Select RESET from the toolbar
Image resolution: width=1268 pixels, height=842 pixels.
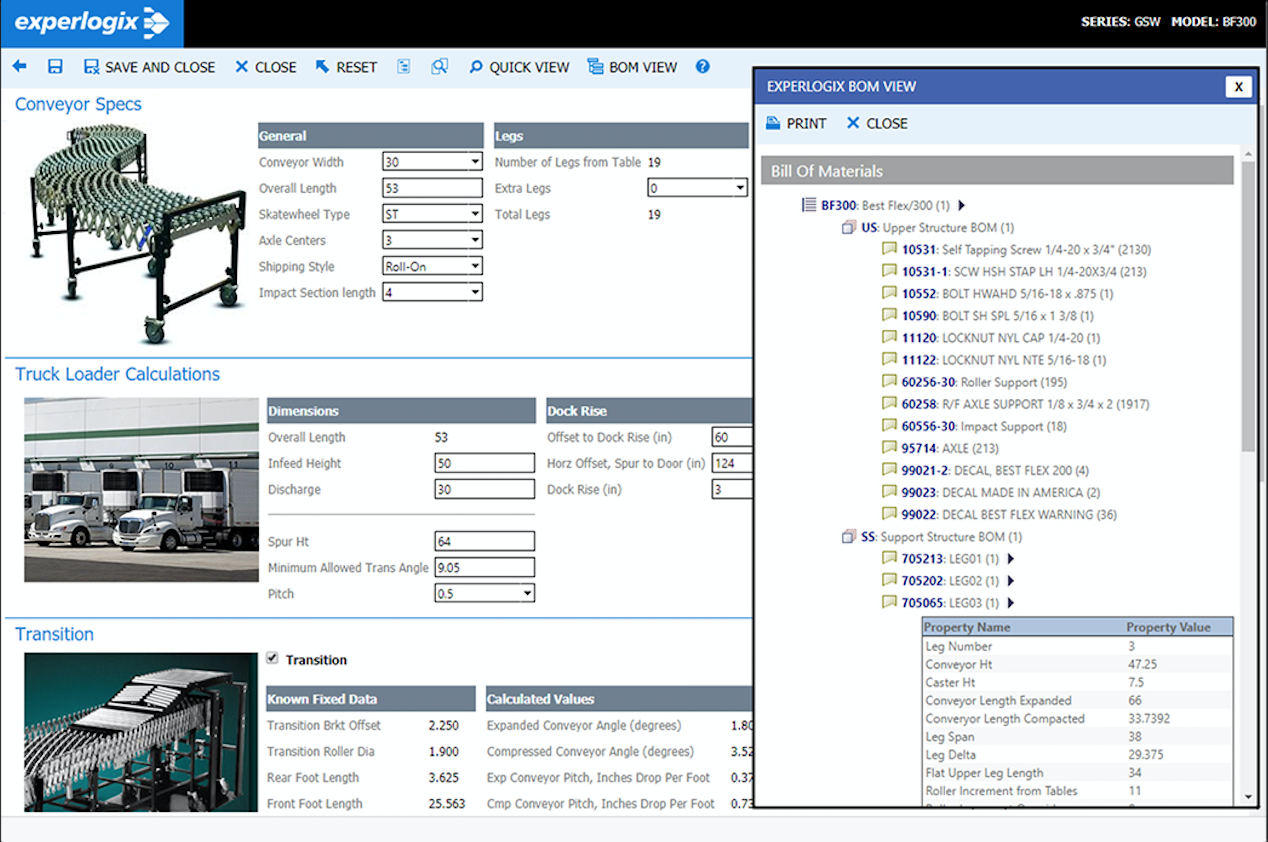click(345, 67)
